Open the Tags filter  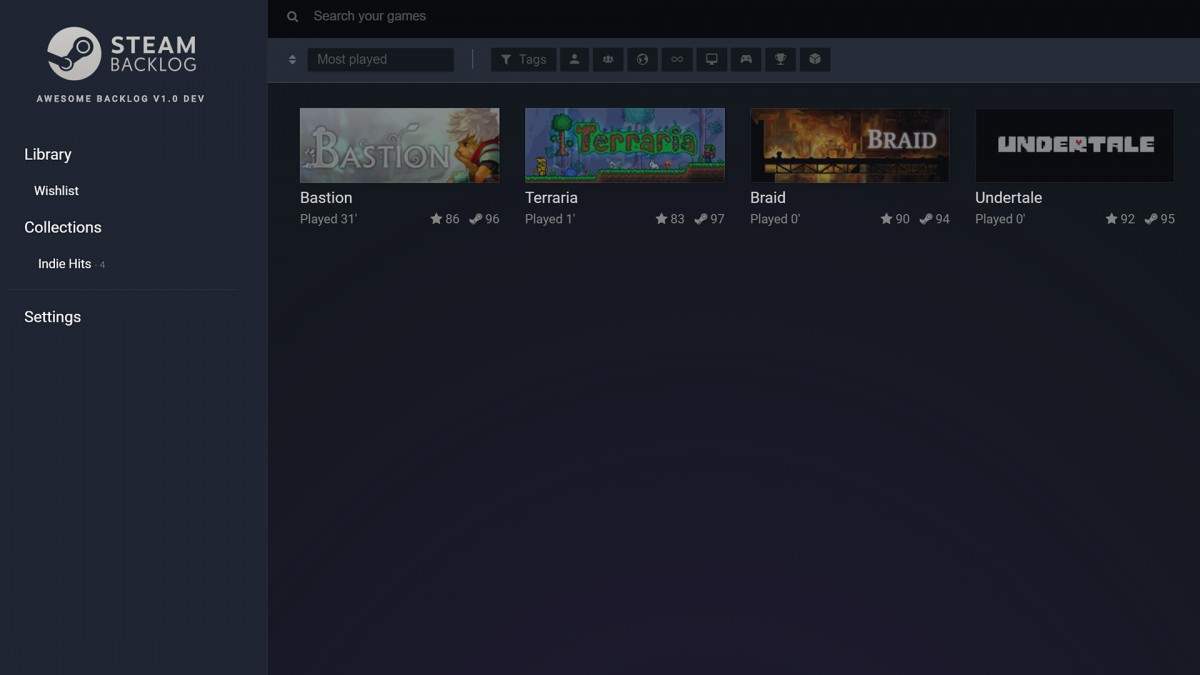(523, 59)
